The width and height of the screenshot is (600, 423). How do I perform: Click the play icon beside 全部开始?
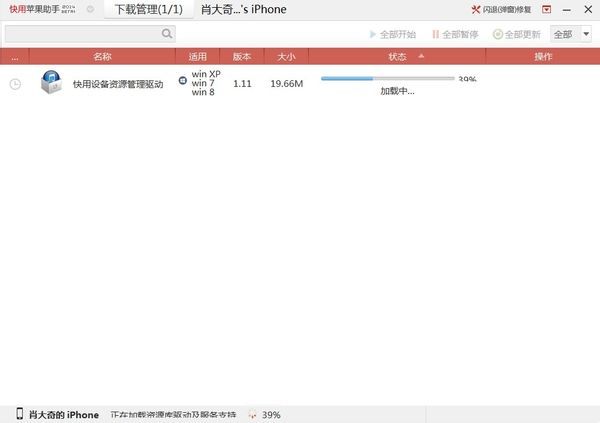(x=373, y=34)
